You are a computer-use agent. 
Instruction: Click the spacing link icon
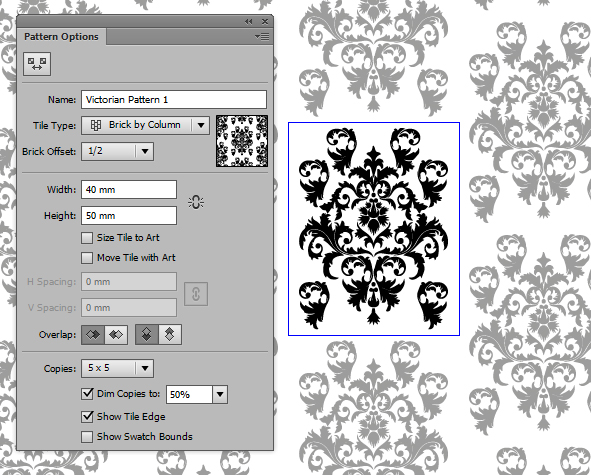[196, 294]
